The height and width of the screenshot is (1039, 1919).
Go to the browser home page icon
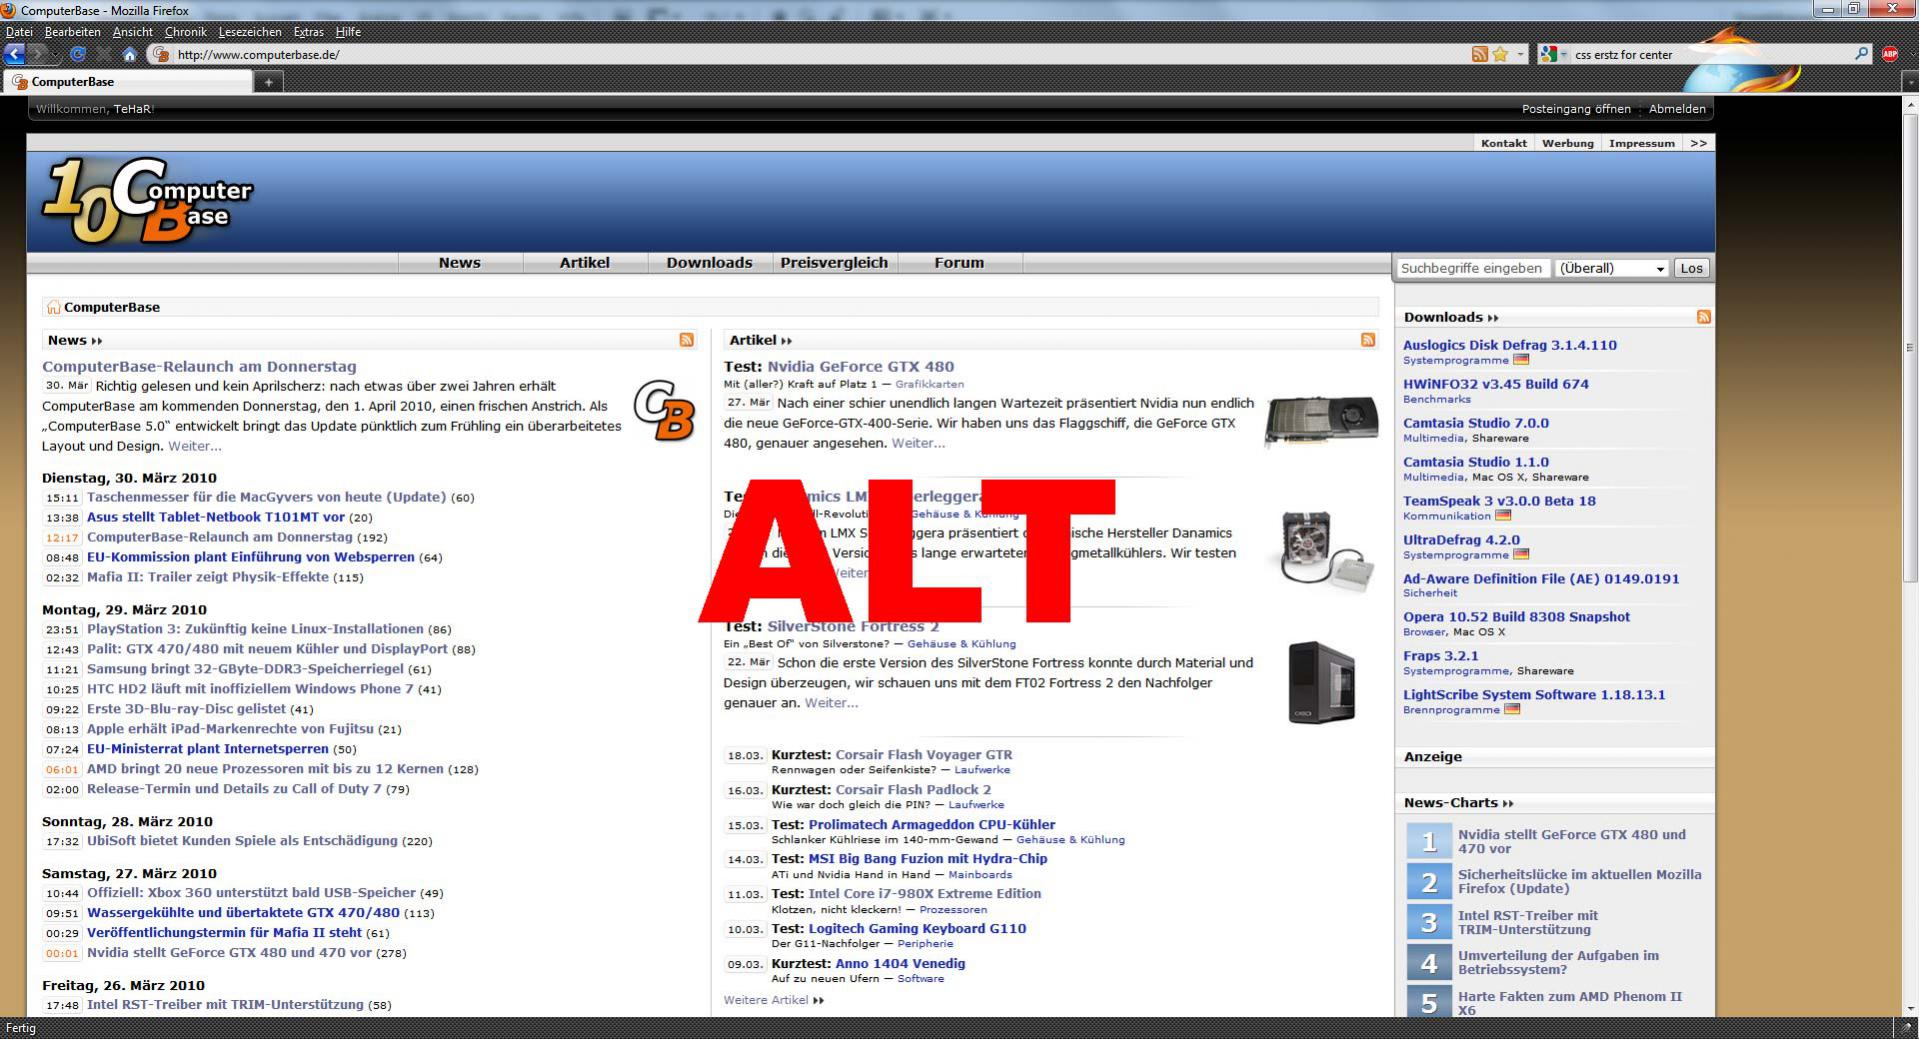pos(129,54)
